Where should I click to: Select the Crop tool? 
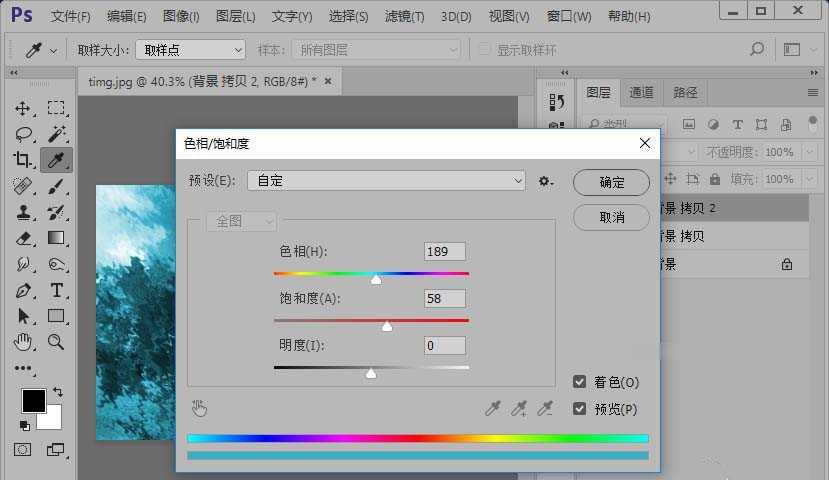tap(22, 160)
